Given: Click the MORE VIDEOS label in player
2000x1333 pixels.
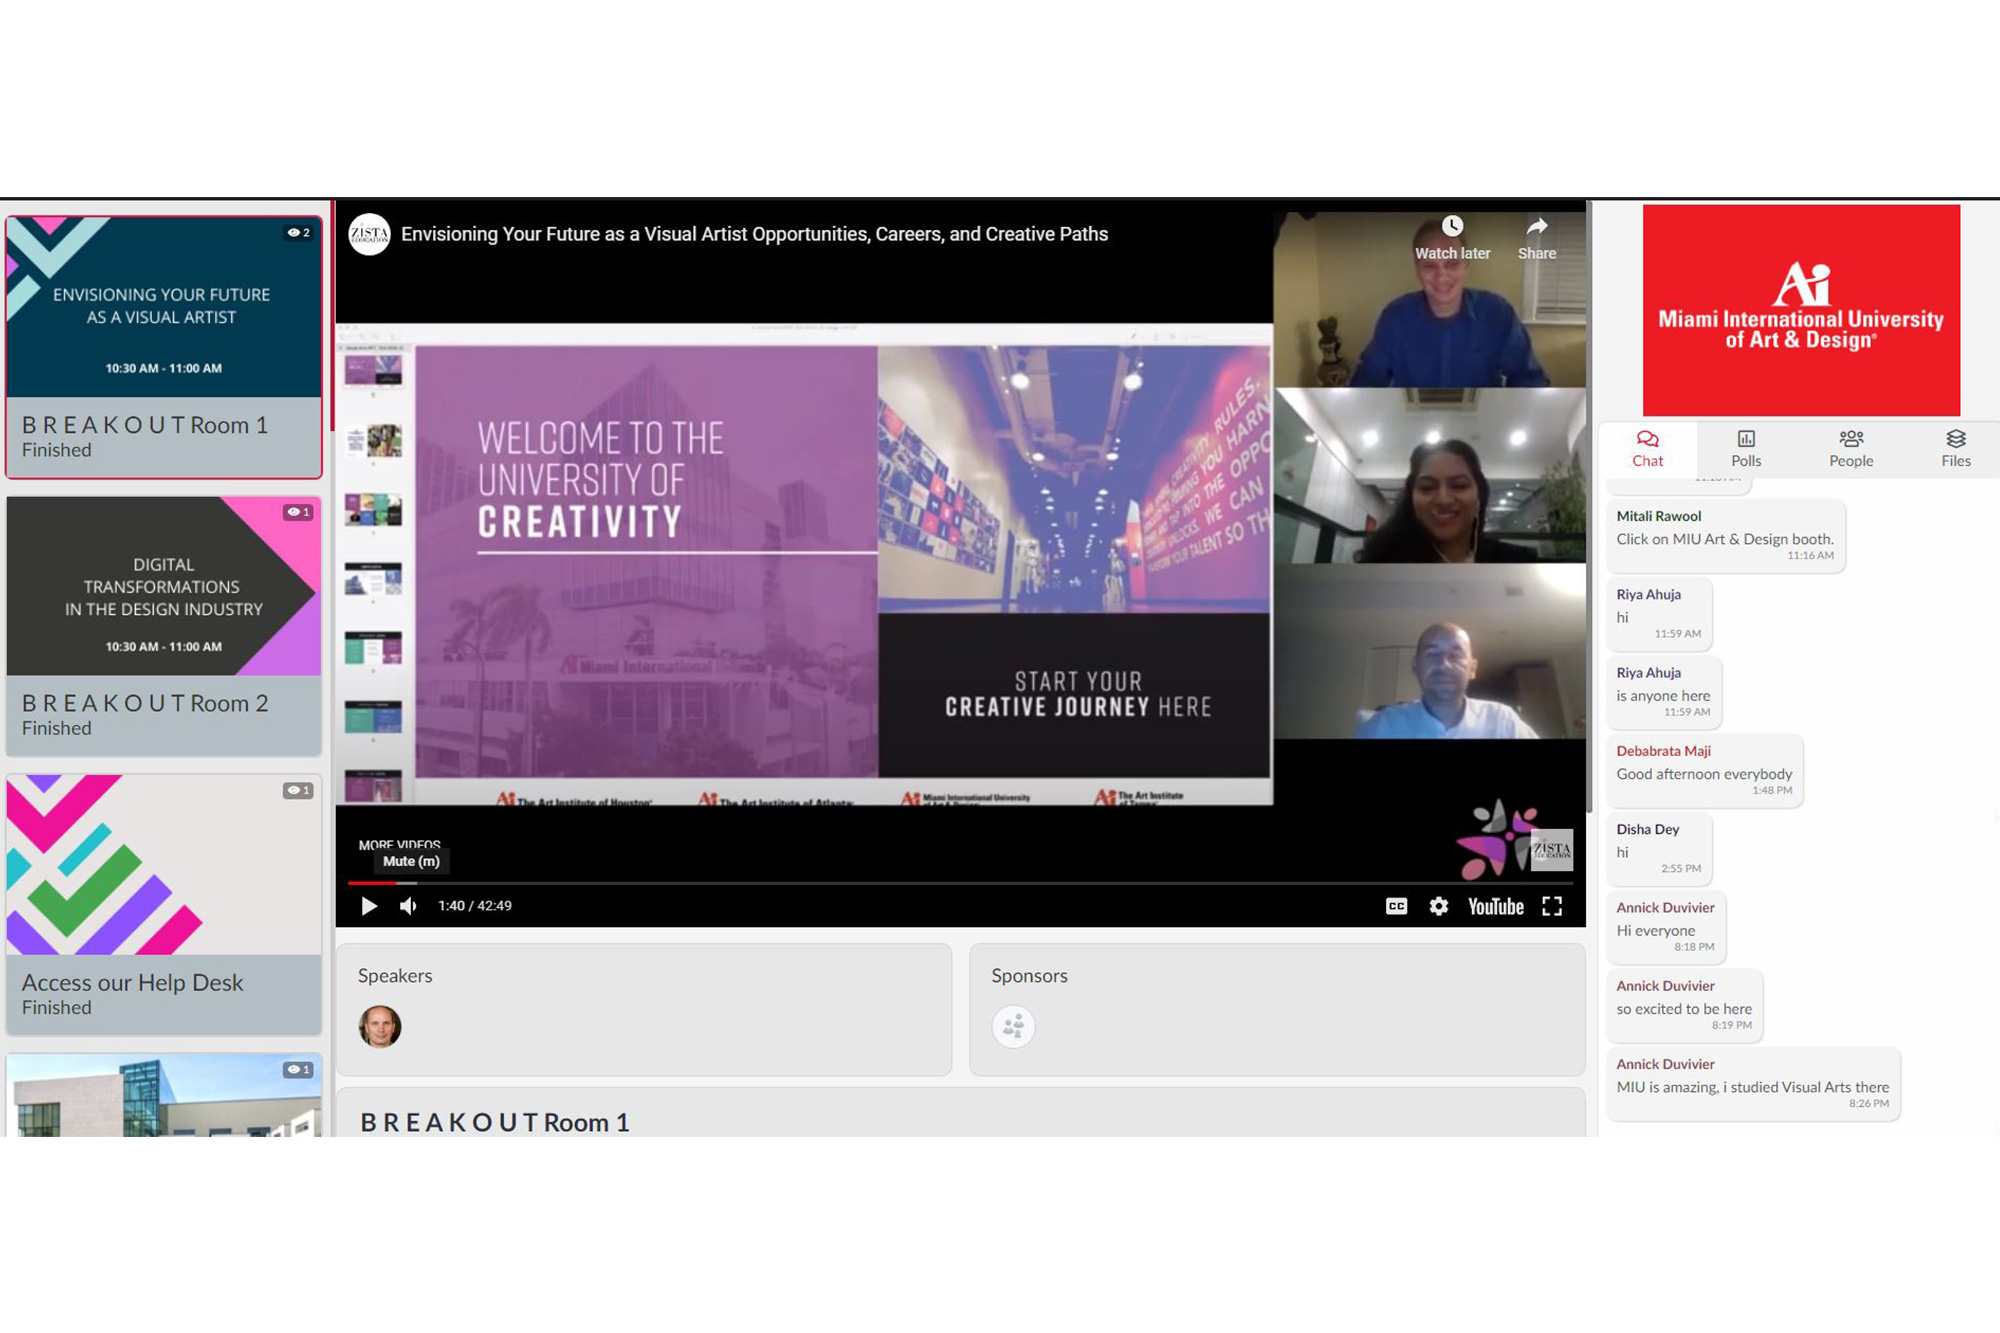Looking at the screenshot, I should tap(399, 844).
